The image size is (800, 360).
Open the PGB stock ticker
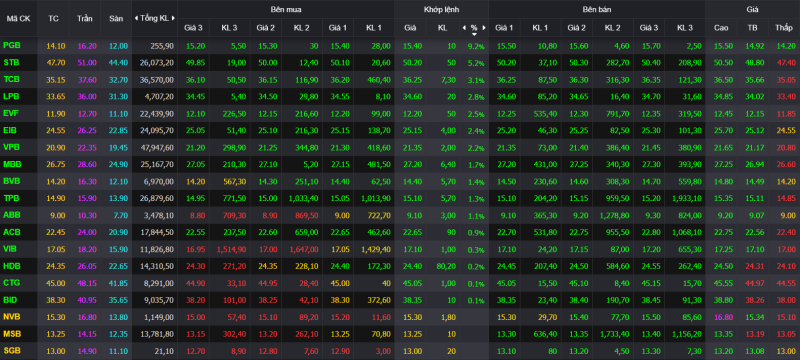(x=12, y=46)
